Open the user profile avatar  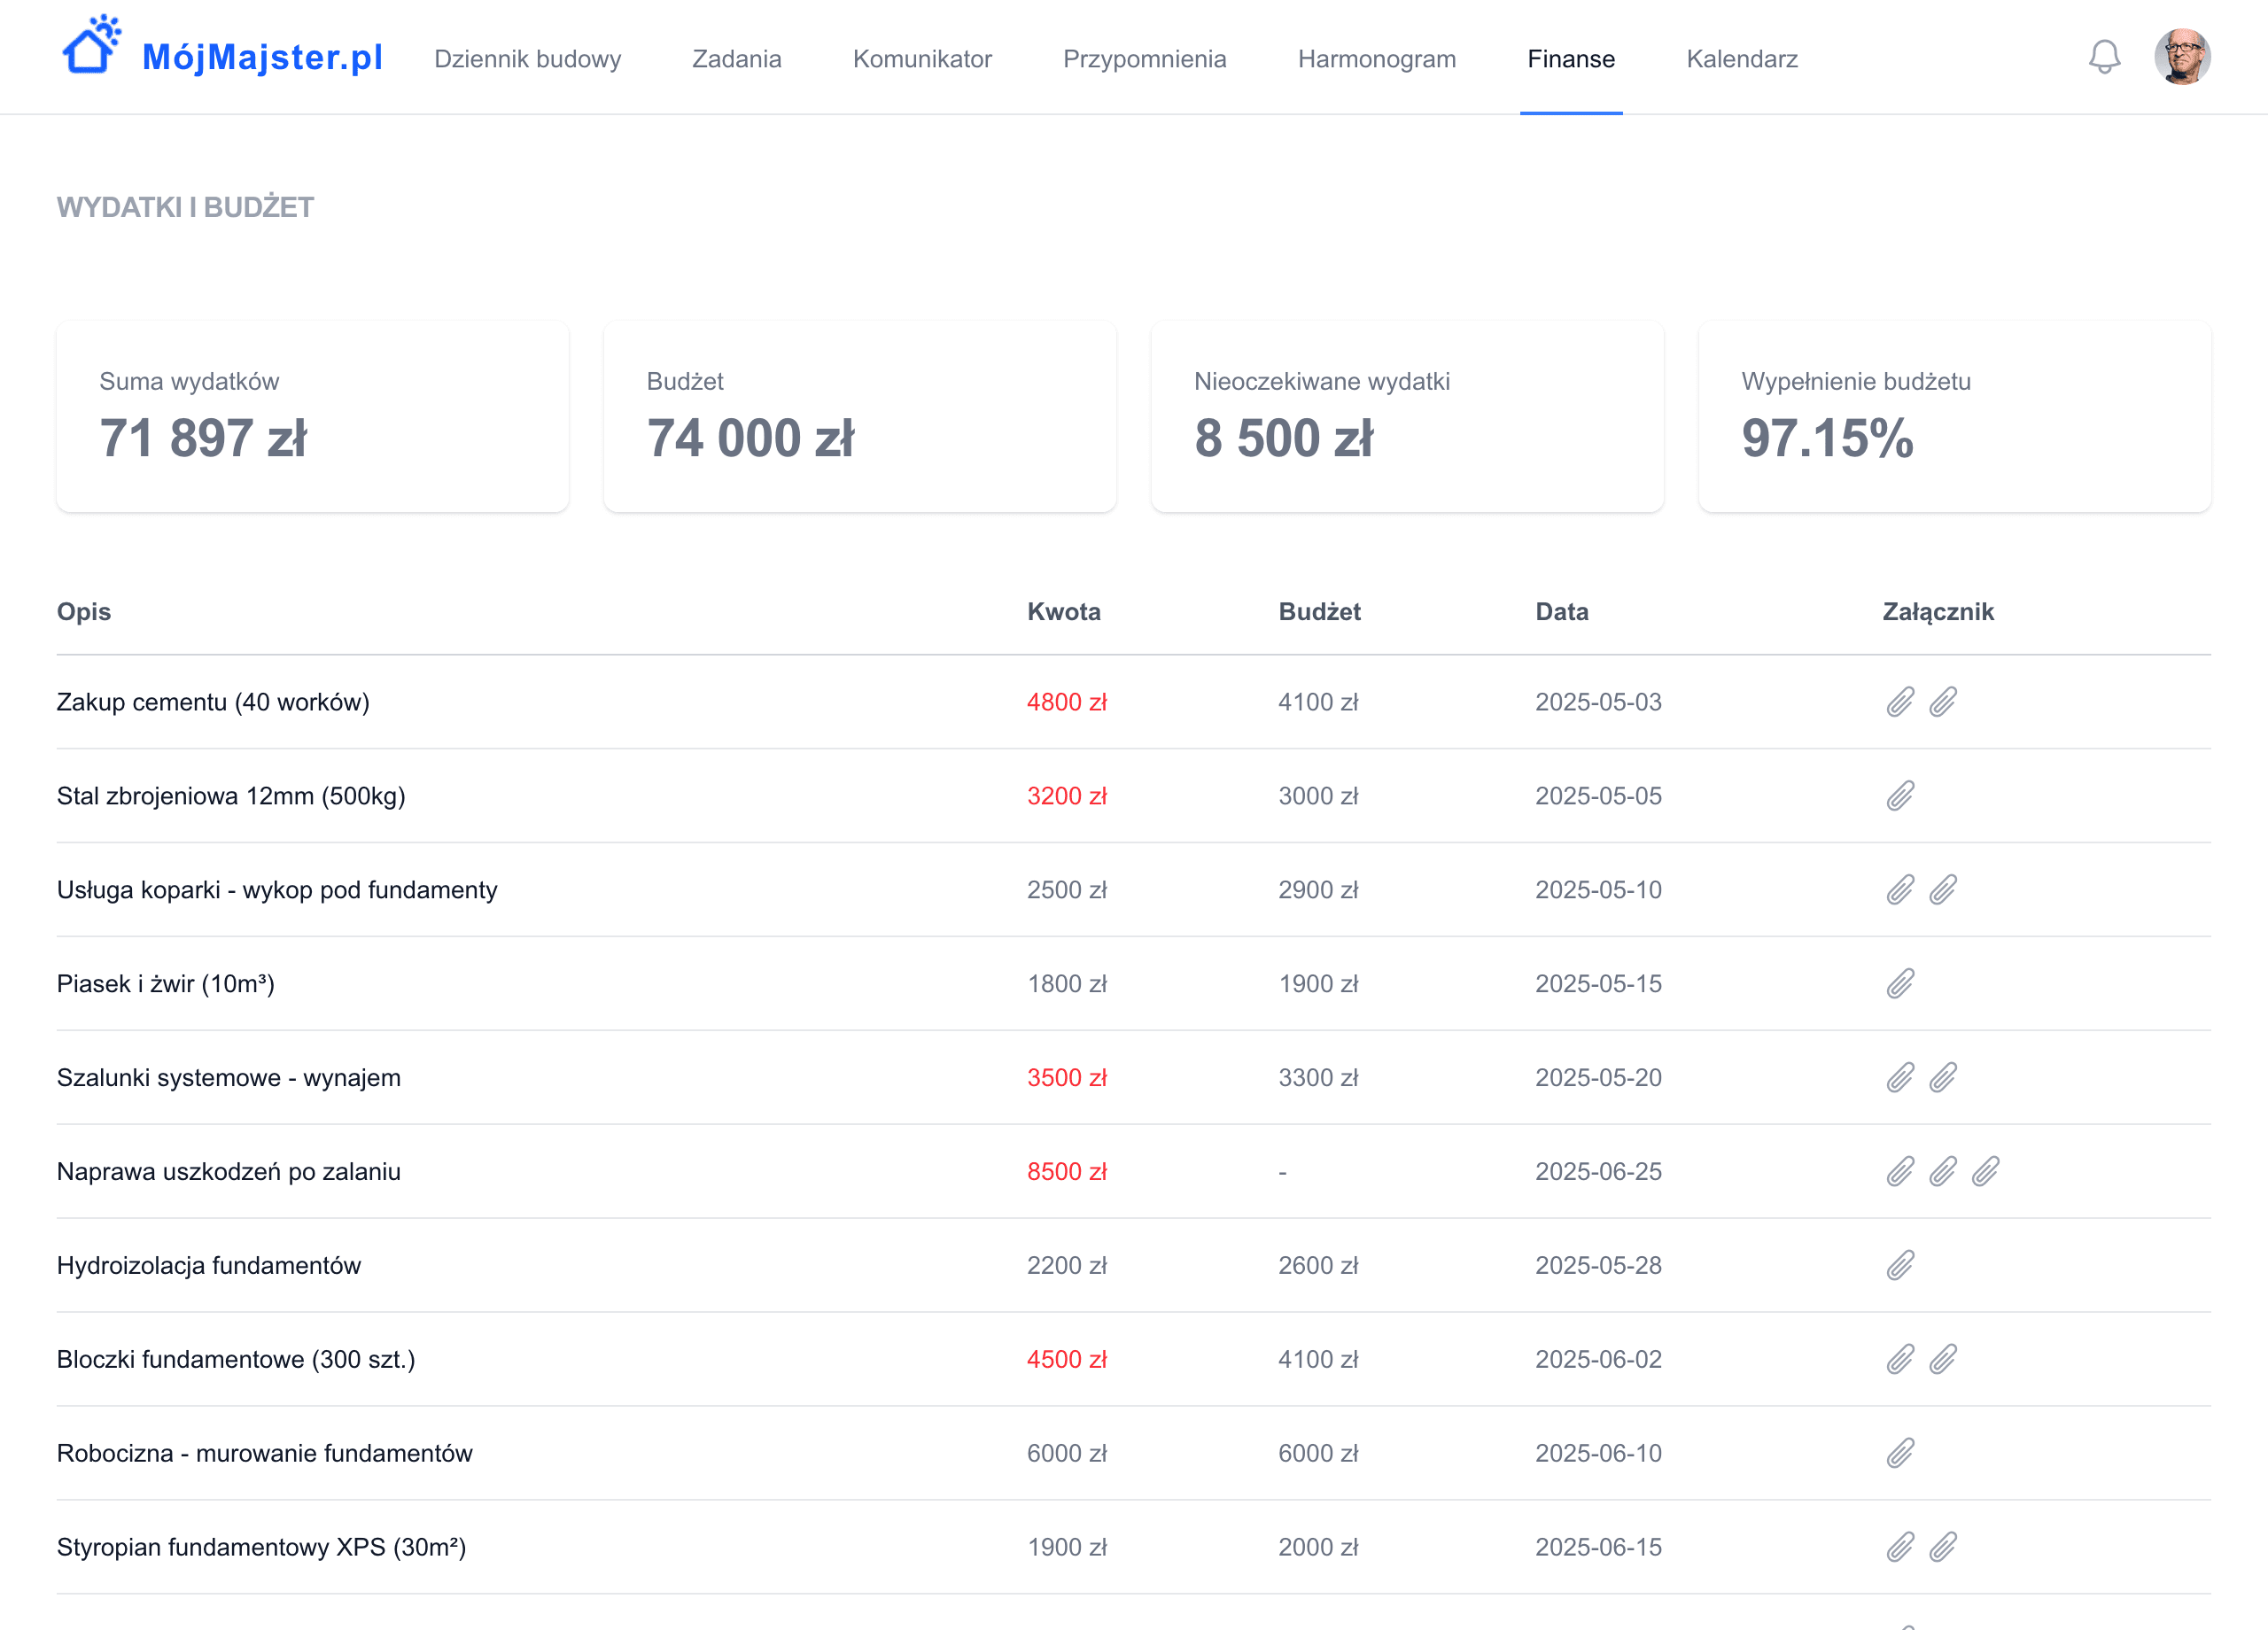2181,57
